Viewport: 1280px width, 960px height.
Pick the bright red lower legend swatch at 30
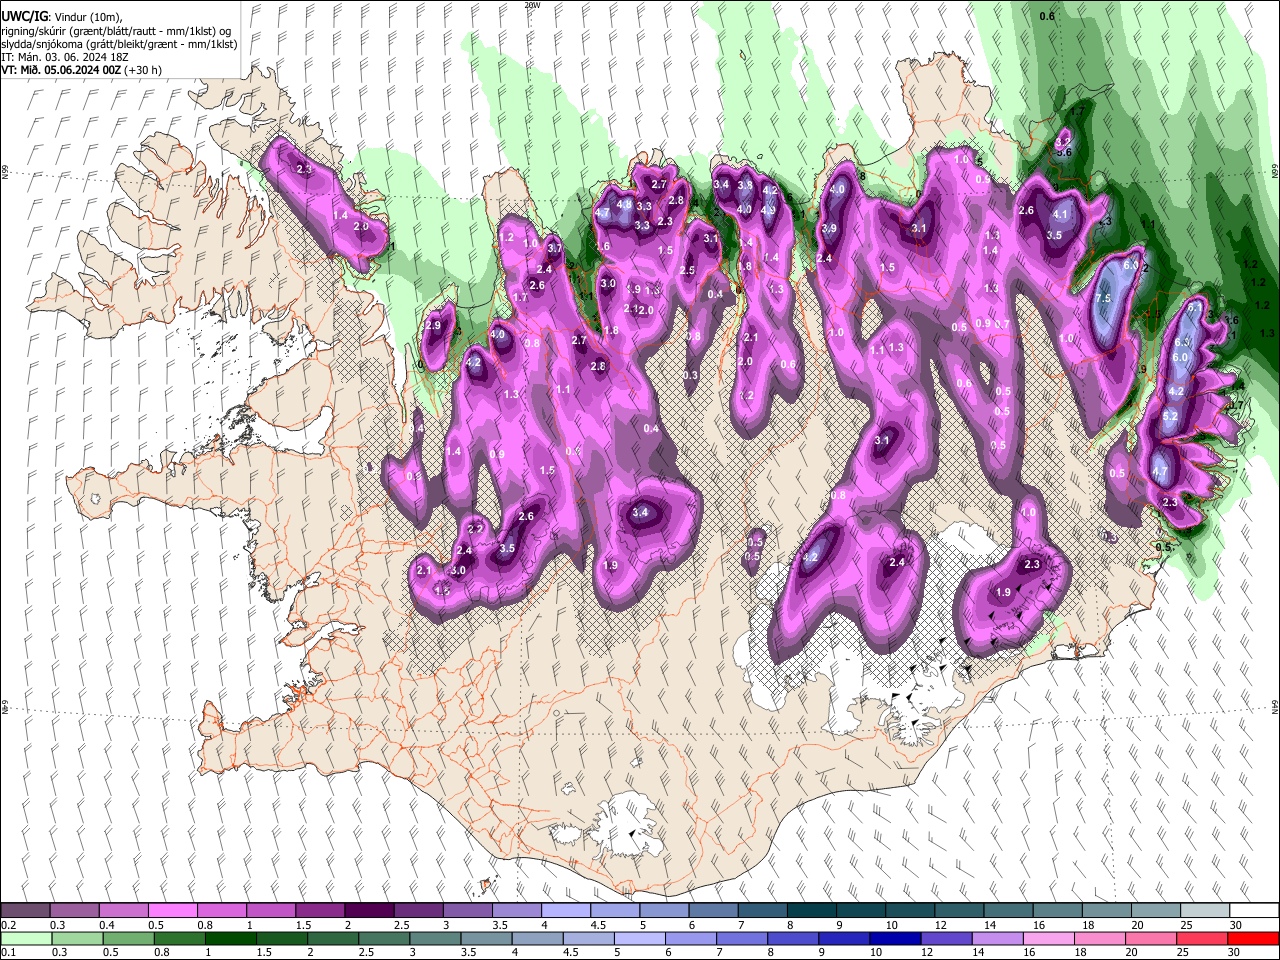[1253, 938]
